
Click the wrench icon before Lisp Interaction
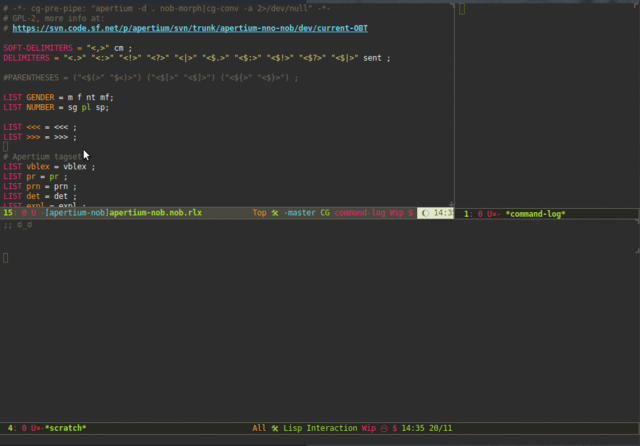click(275, 428)
